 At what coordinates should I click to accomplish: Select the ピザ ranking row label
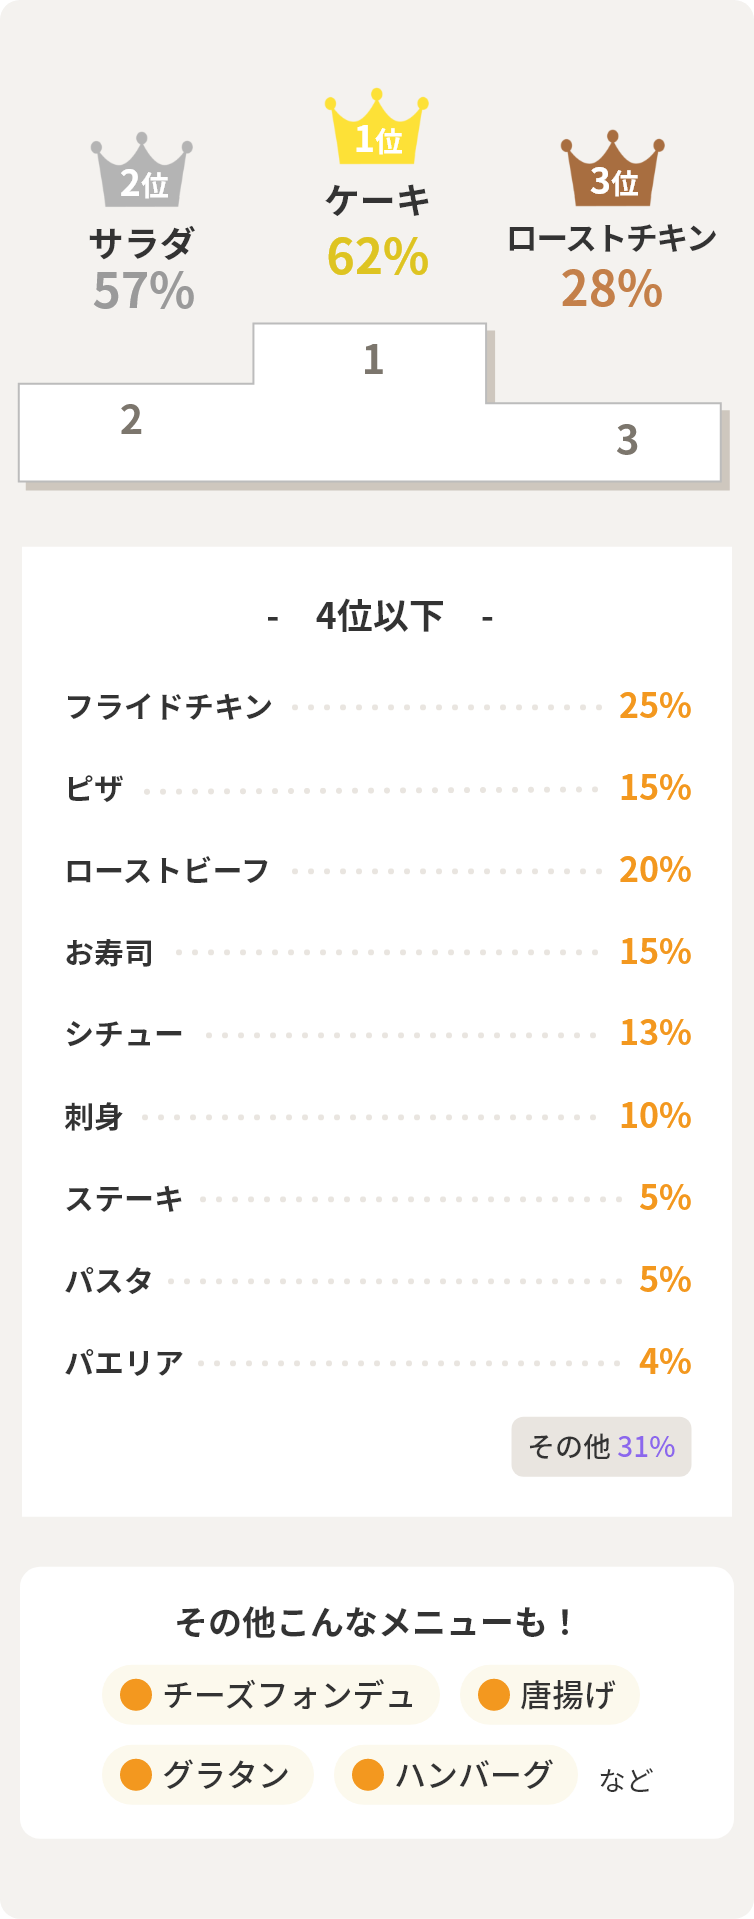[94, 789]
